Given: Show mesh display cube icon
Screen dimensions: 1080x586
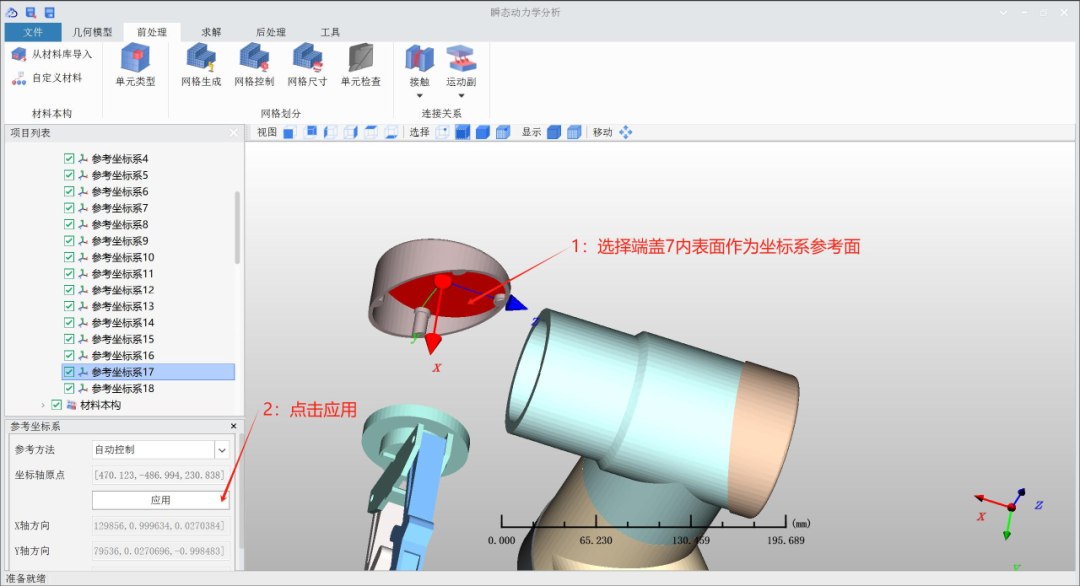Looking at the screenshot, I should pyautogui.click(x=574, y=132).
